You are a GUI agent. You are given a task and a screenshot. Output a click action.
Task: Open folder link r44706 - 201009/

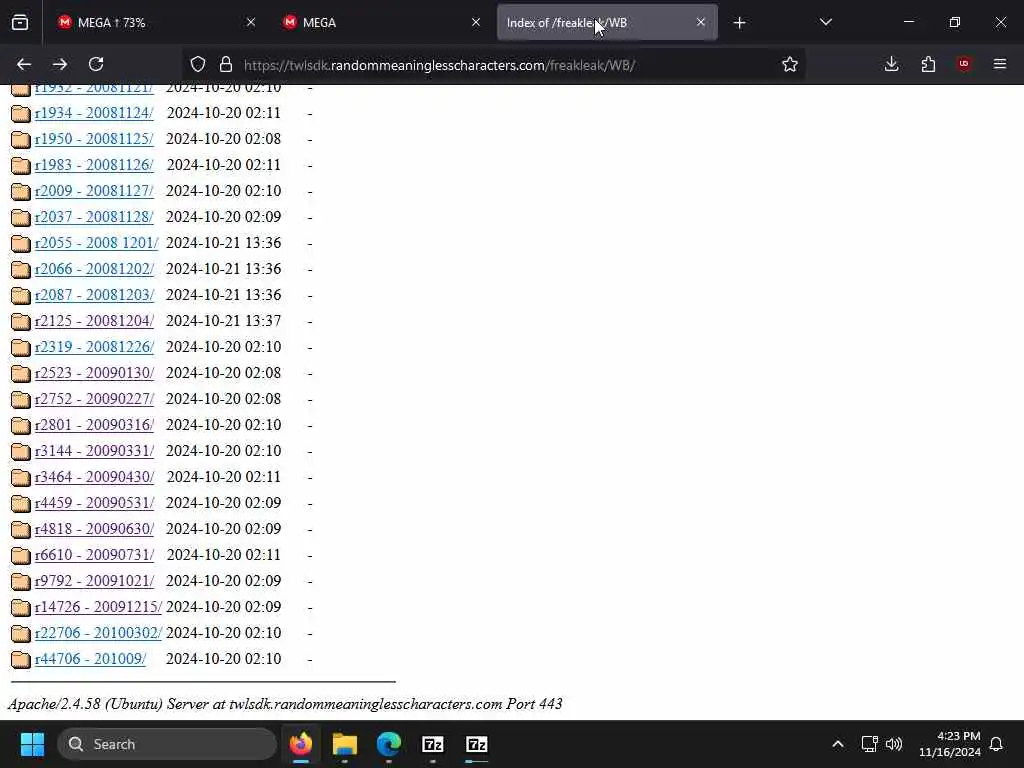pos(90,659)
